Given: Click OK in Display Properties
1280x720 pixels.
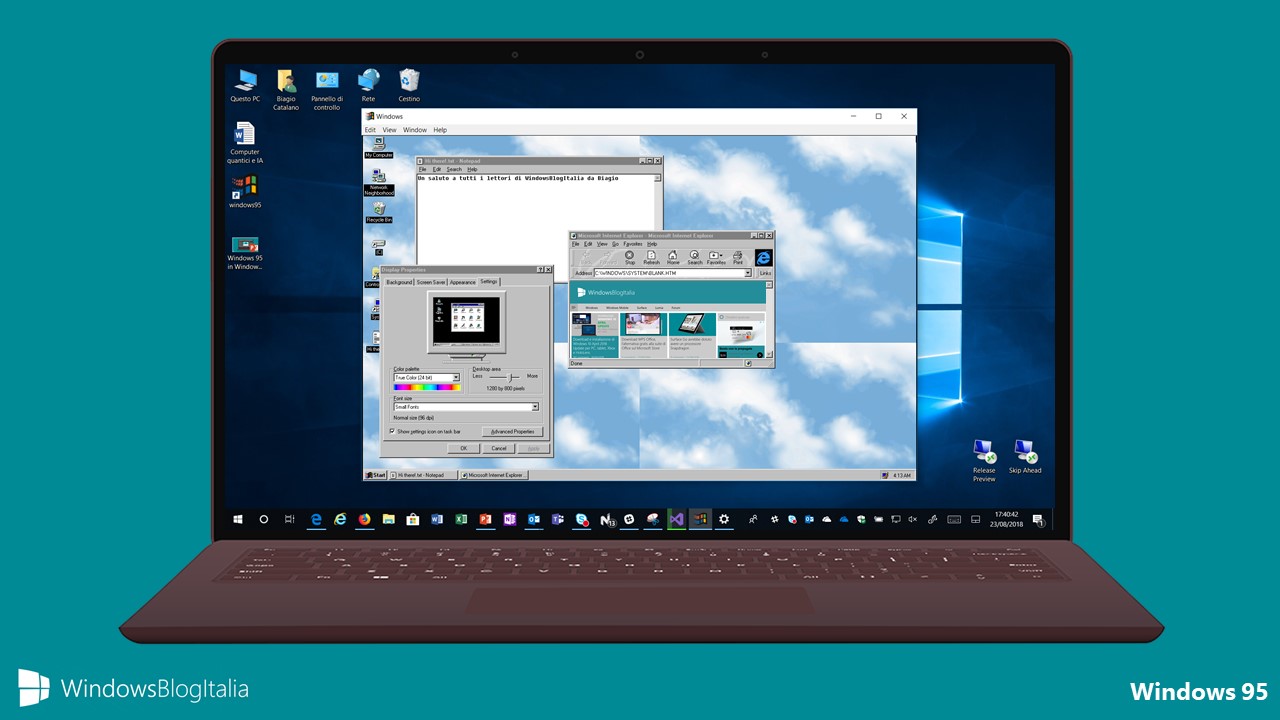Looking at the screenshot, I should coord(463,448).
